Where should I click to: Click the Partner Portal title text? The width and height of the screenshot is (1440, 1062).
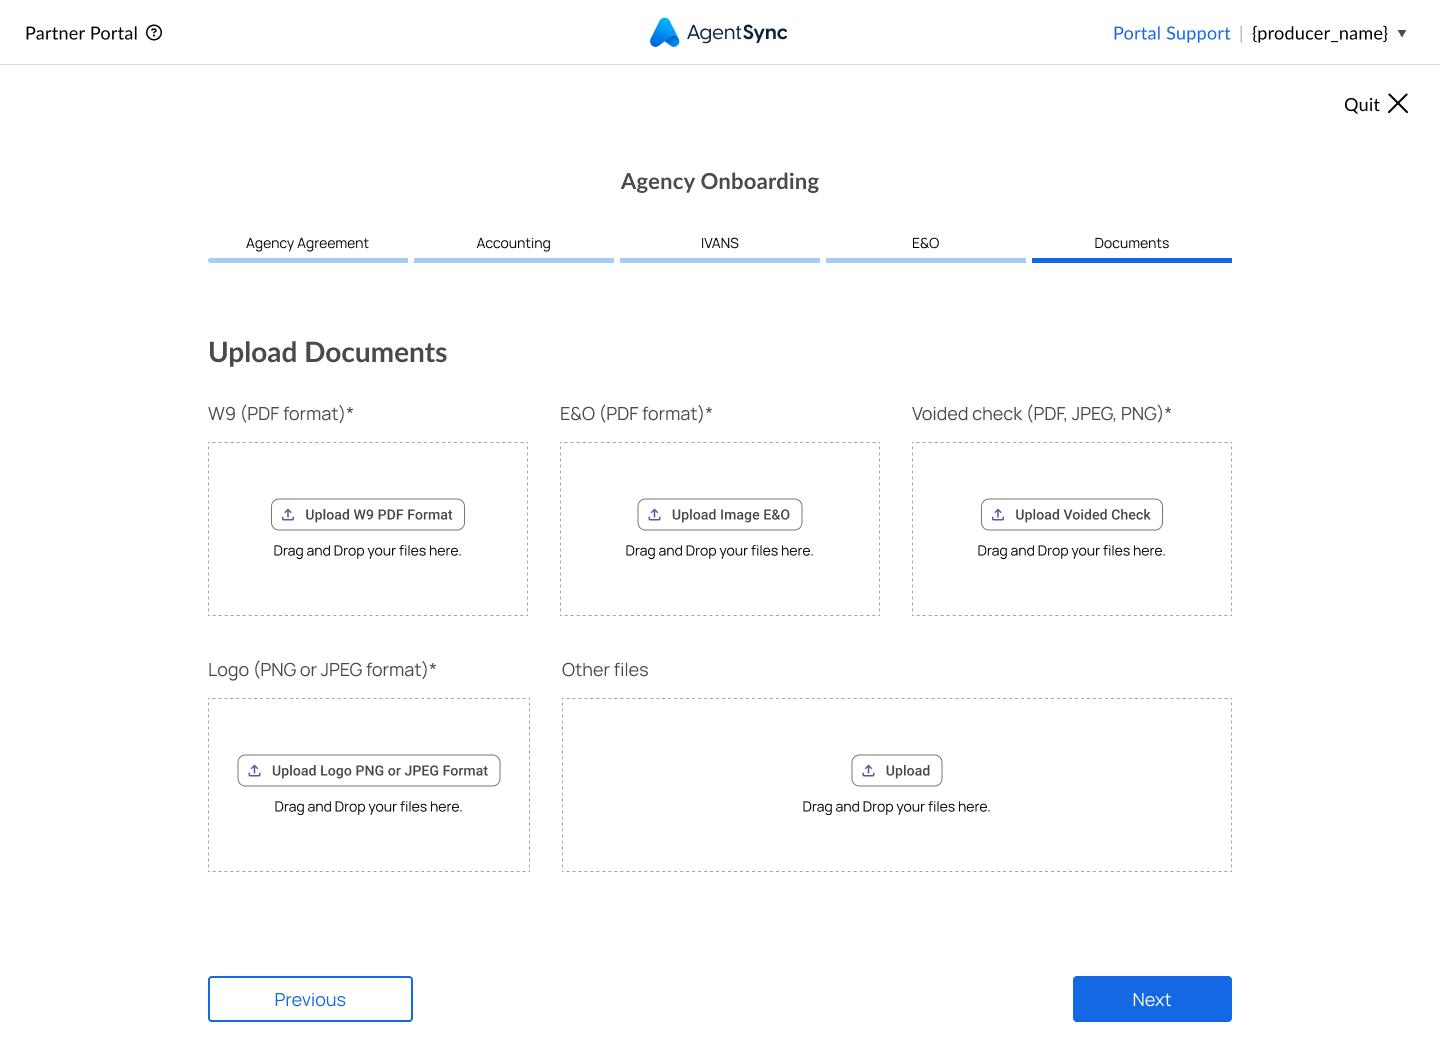pos(81,33)
